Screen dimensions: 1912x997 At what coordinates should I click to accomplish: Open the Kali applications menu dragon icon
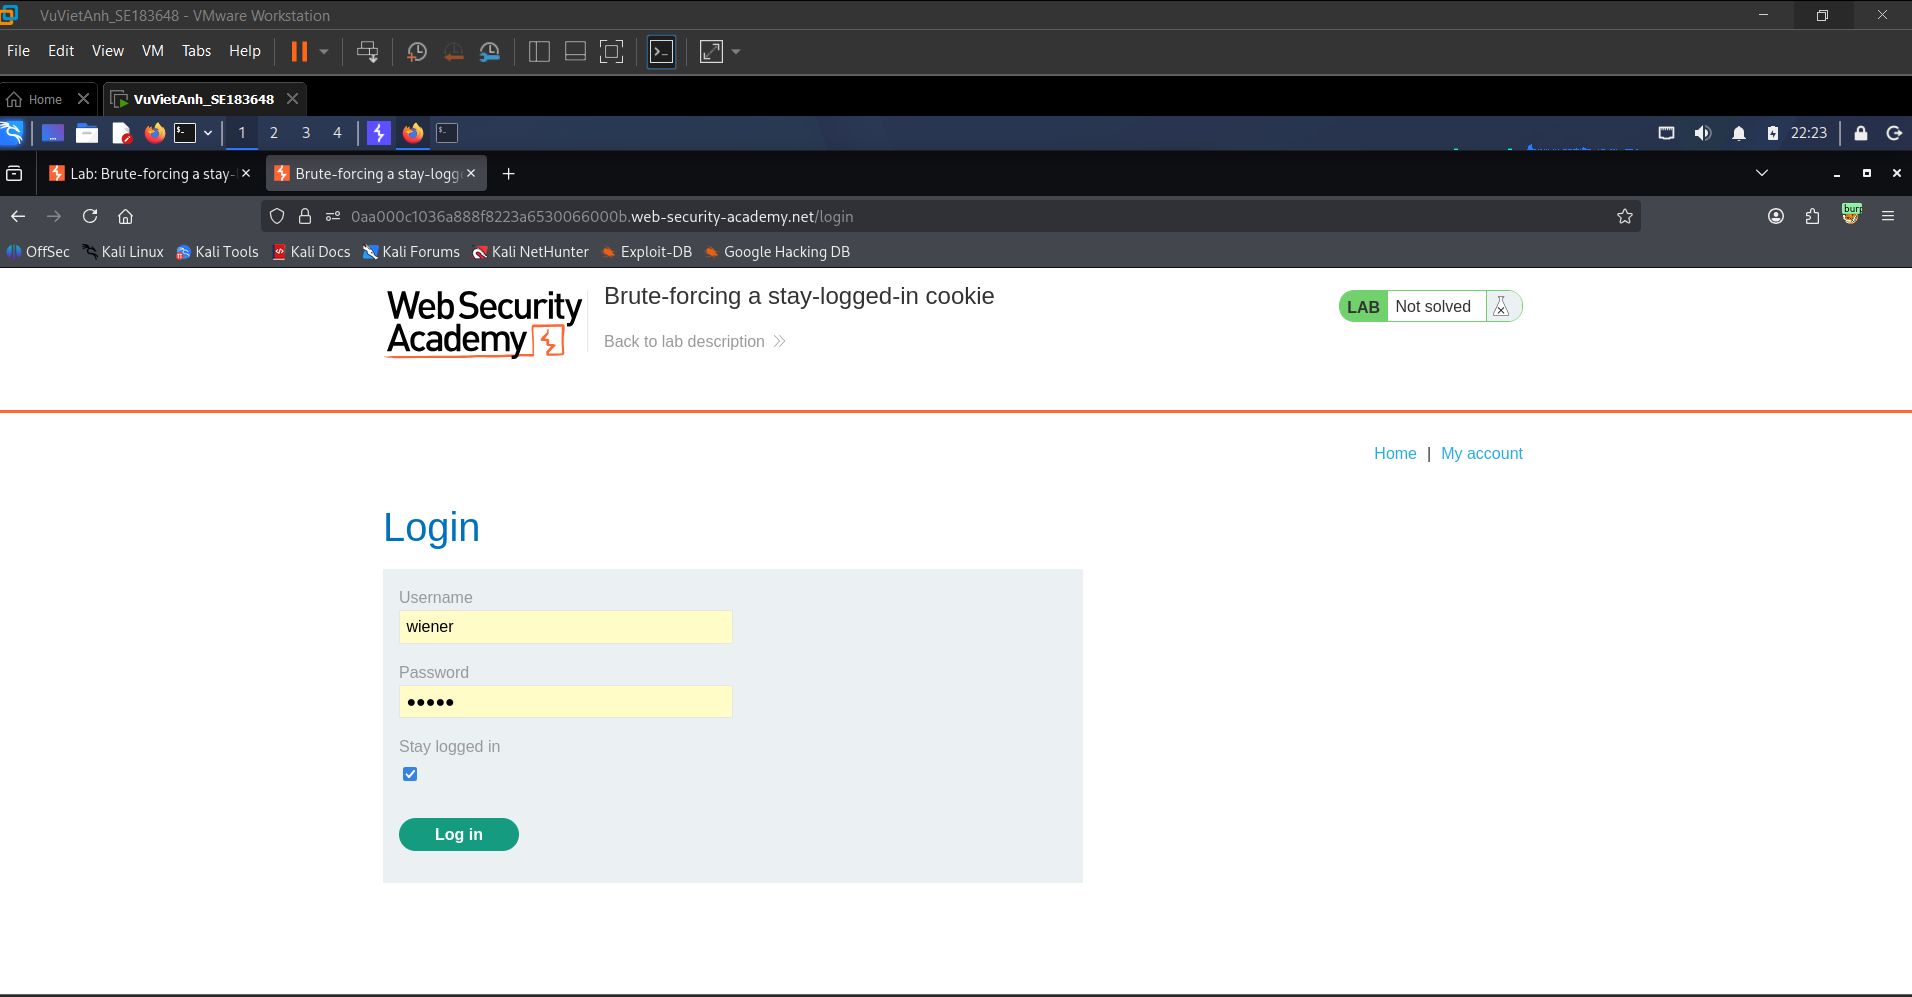(12, 133)
